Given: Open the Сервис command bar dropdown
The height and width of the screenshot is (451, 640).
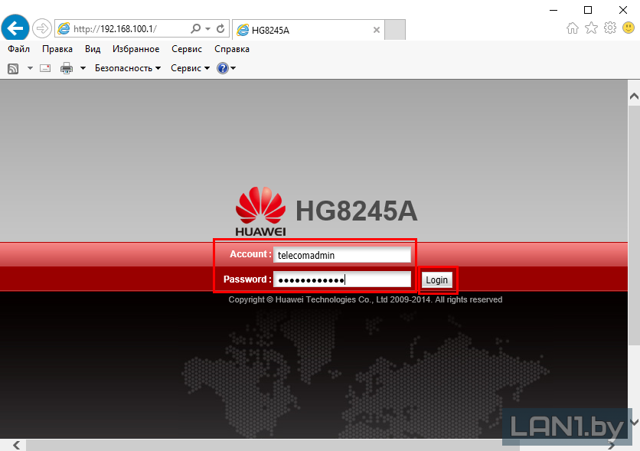Looking at the screenshot, I should point(190,68).
